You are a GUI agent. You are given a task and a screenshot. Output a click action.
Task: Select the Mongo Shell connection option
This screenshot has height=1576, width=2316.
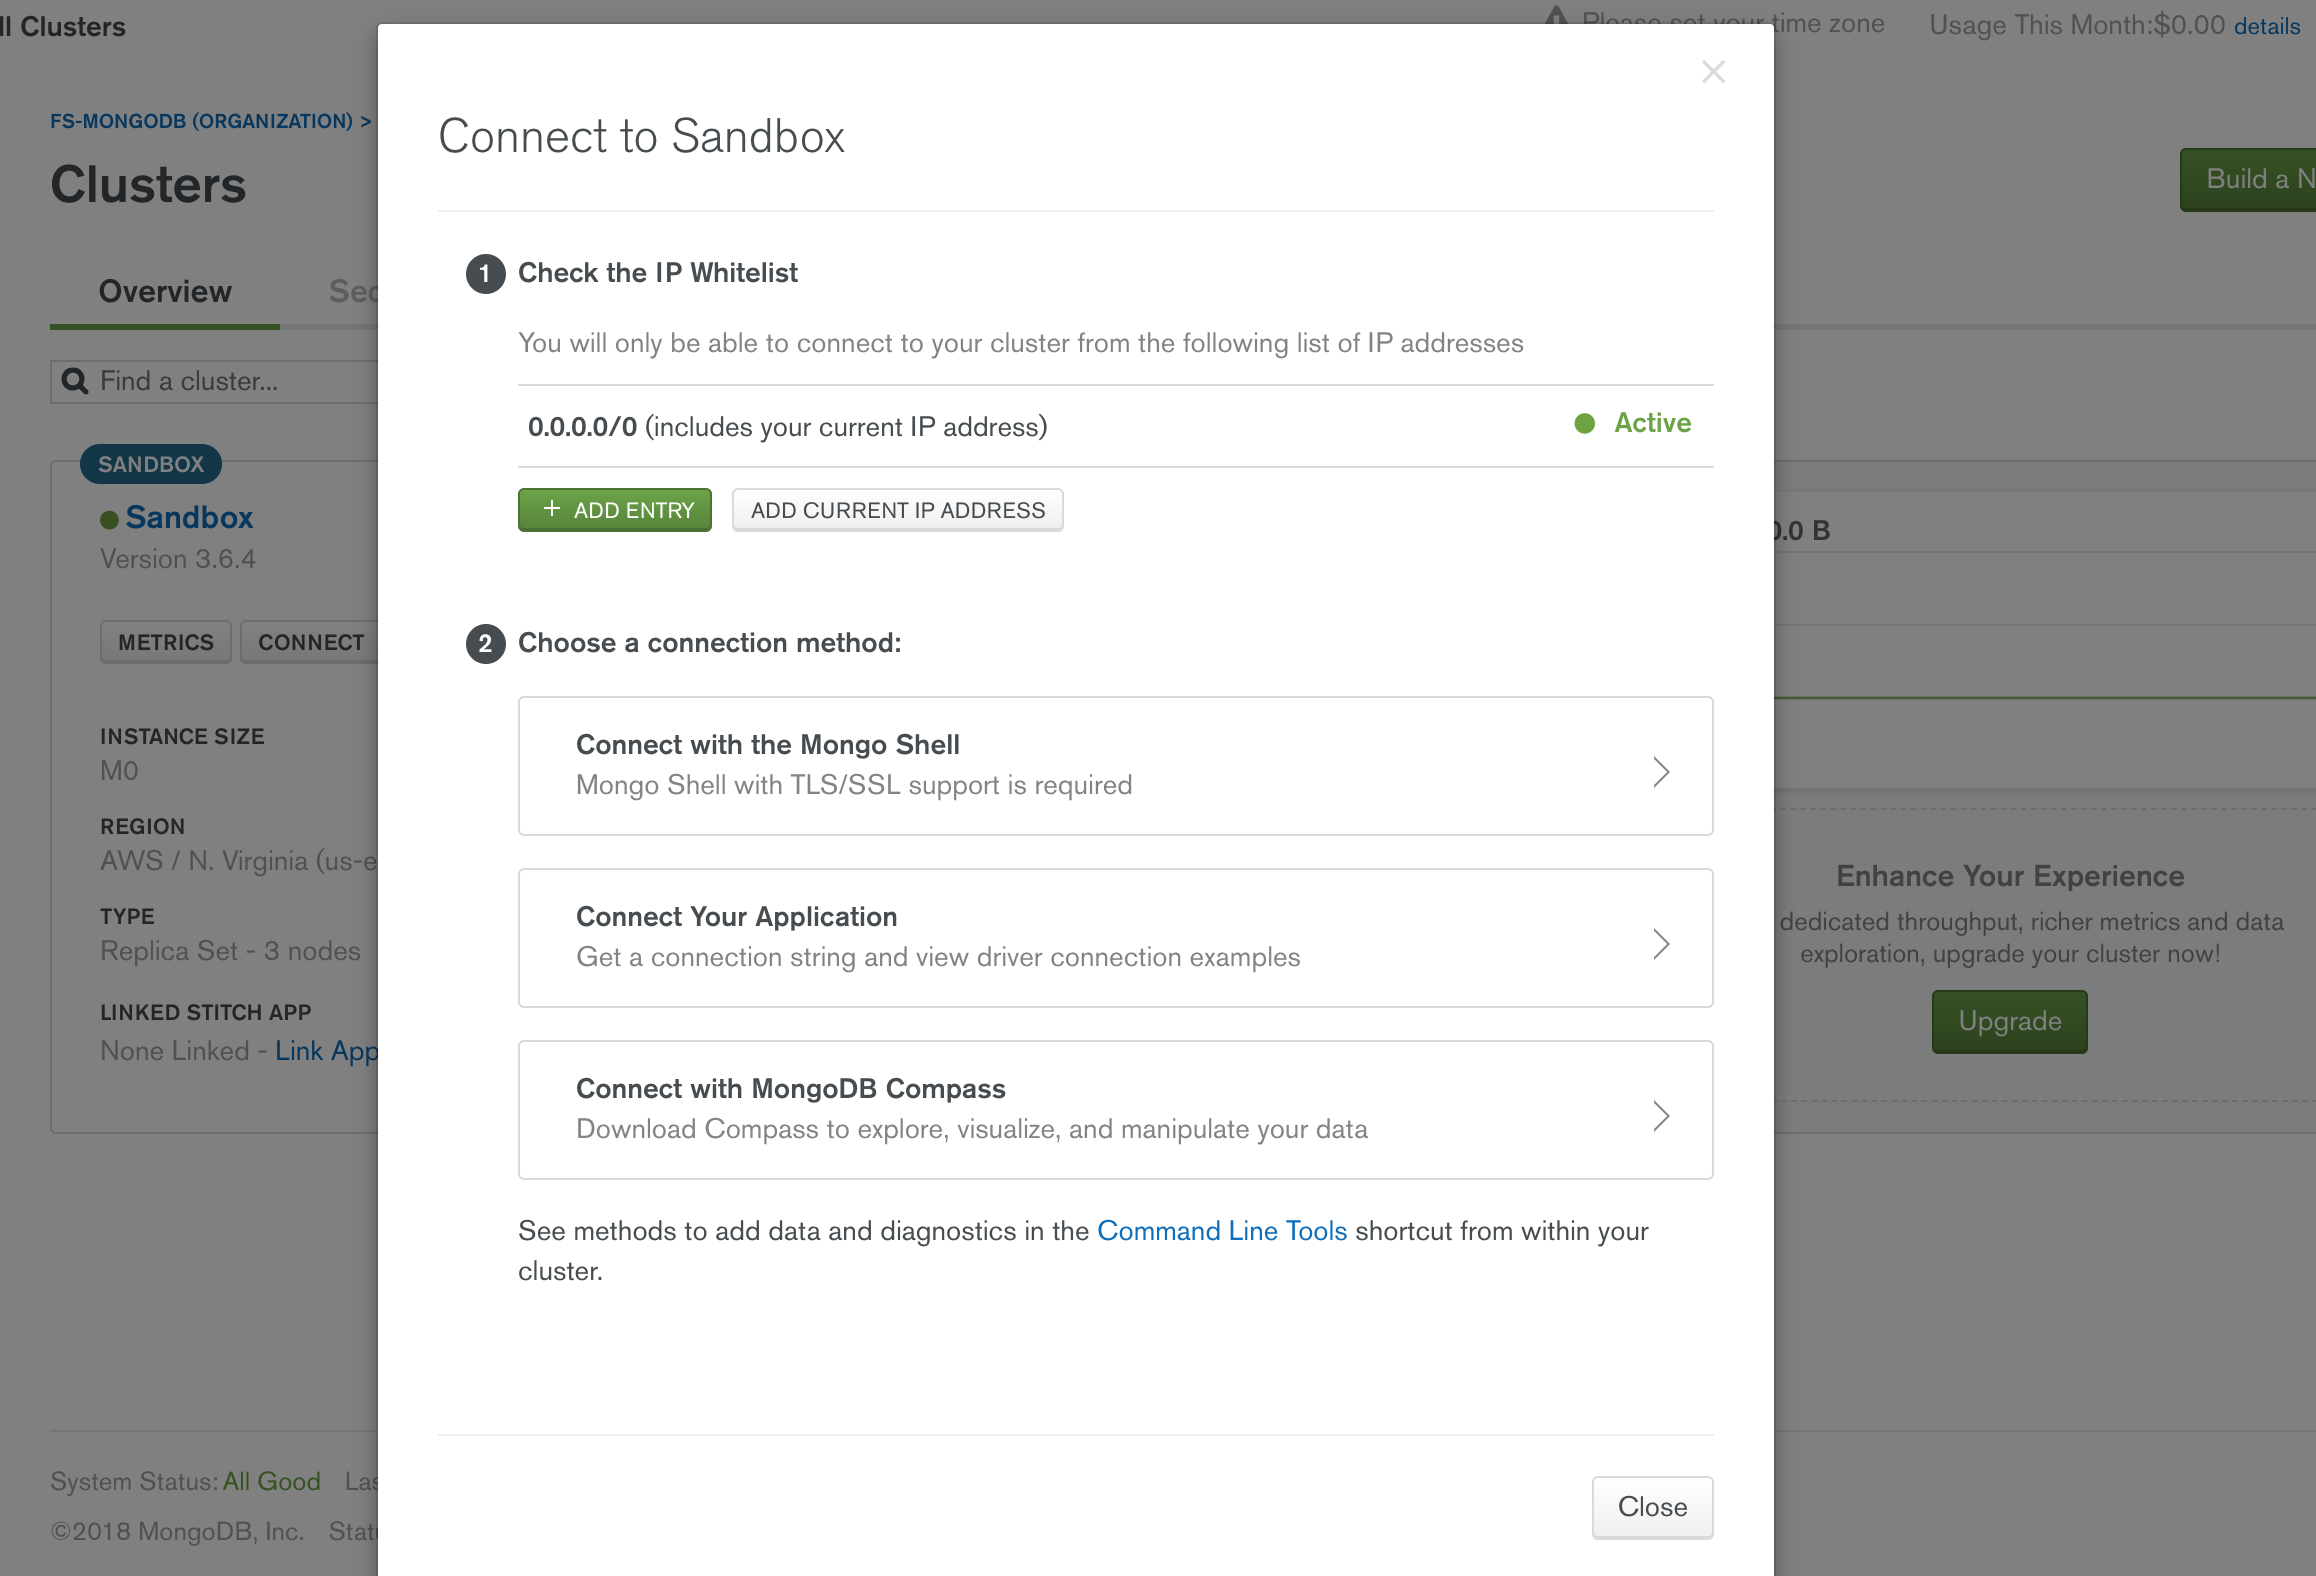click(x=1115, y=763)
